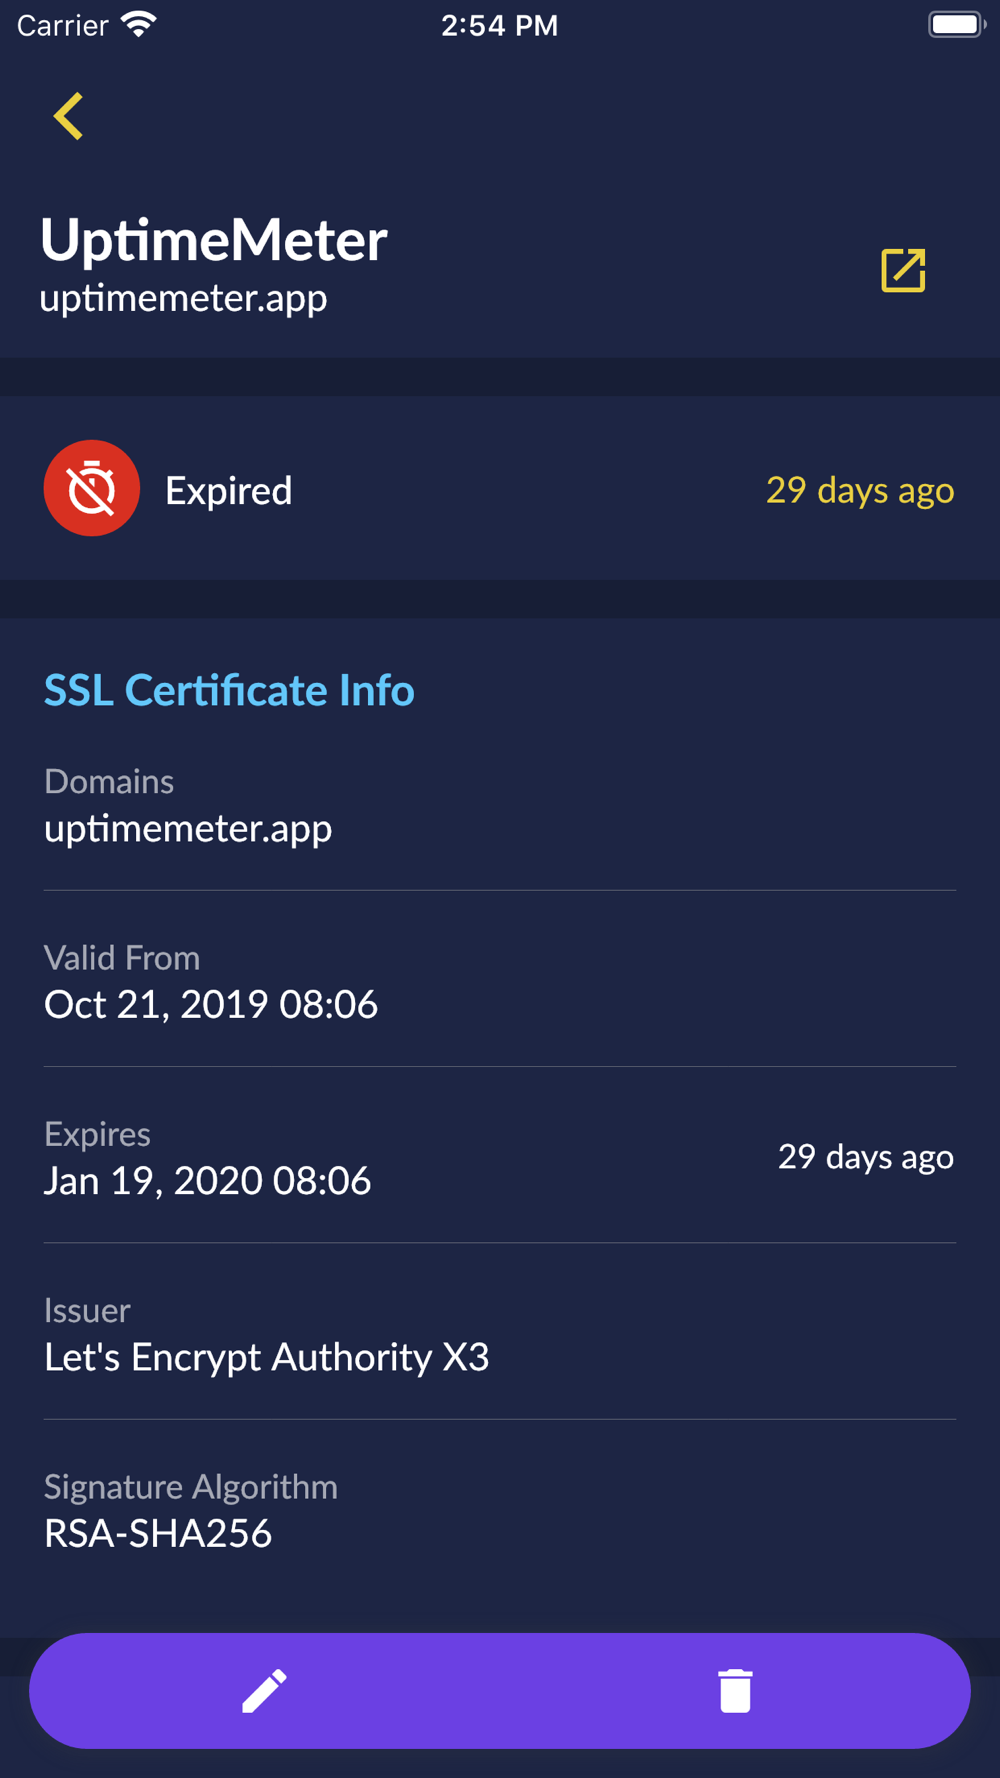Tap the uptimemeter.app subtitle URL
The height and width of the screenshot is (1778, 1000).
(184, 298)
